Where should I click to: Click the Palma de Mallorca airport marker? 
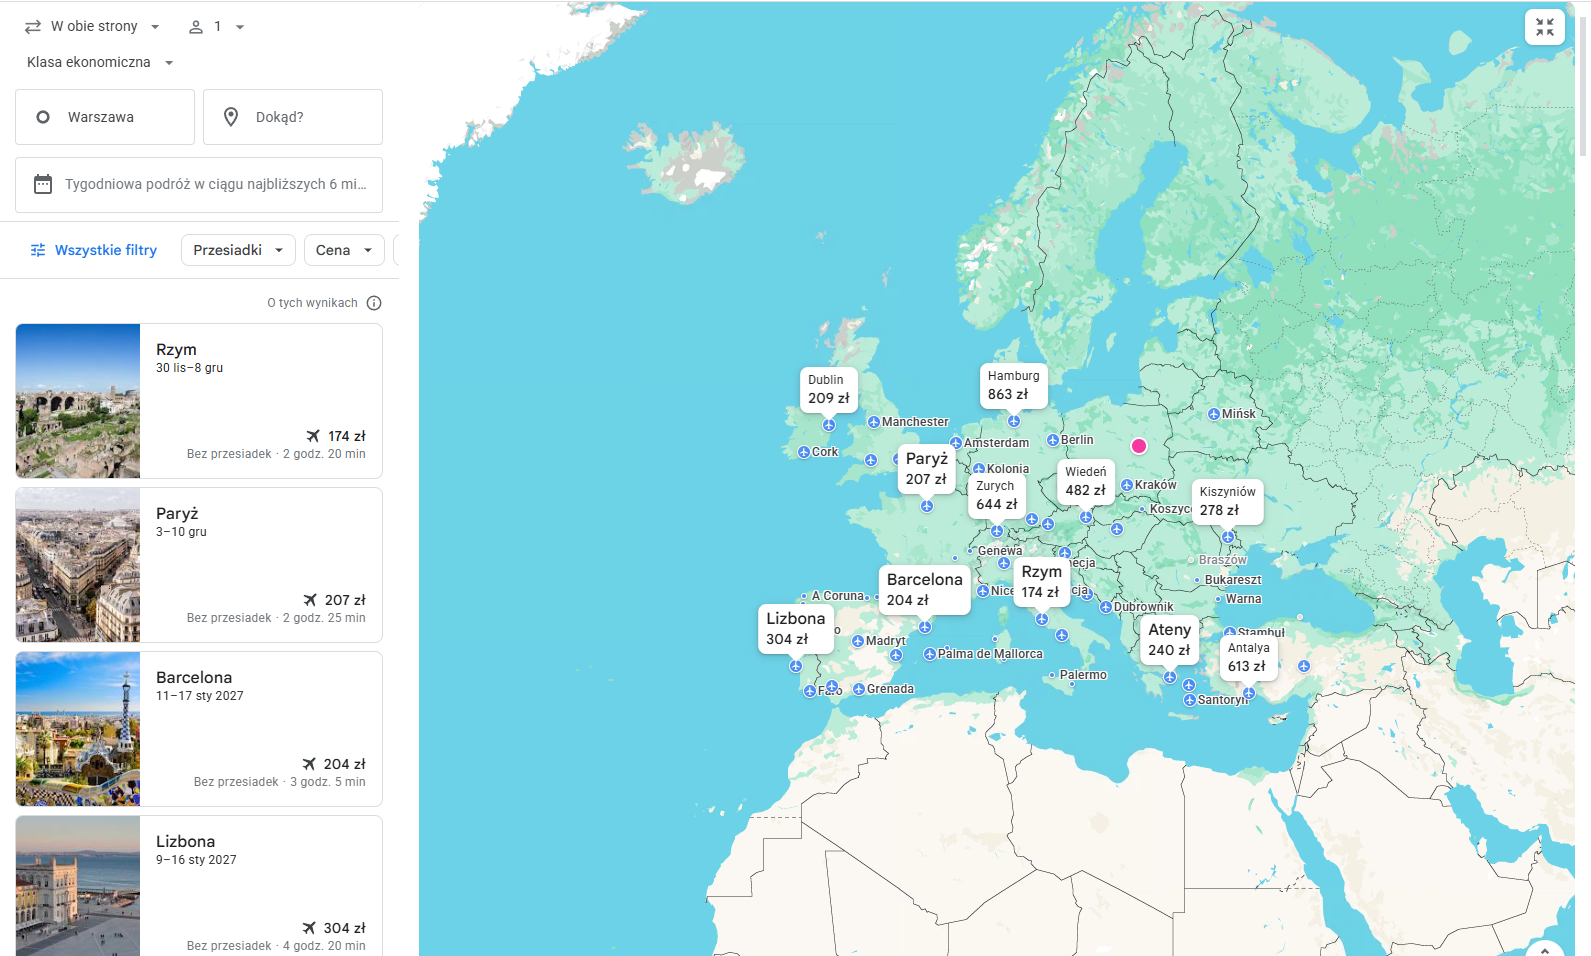click(x=930, y=654)
